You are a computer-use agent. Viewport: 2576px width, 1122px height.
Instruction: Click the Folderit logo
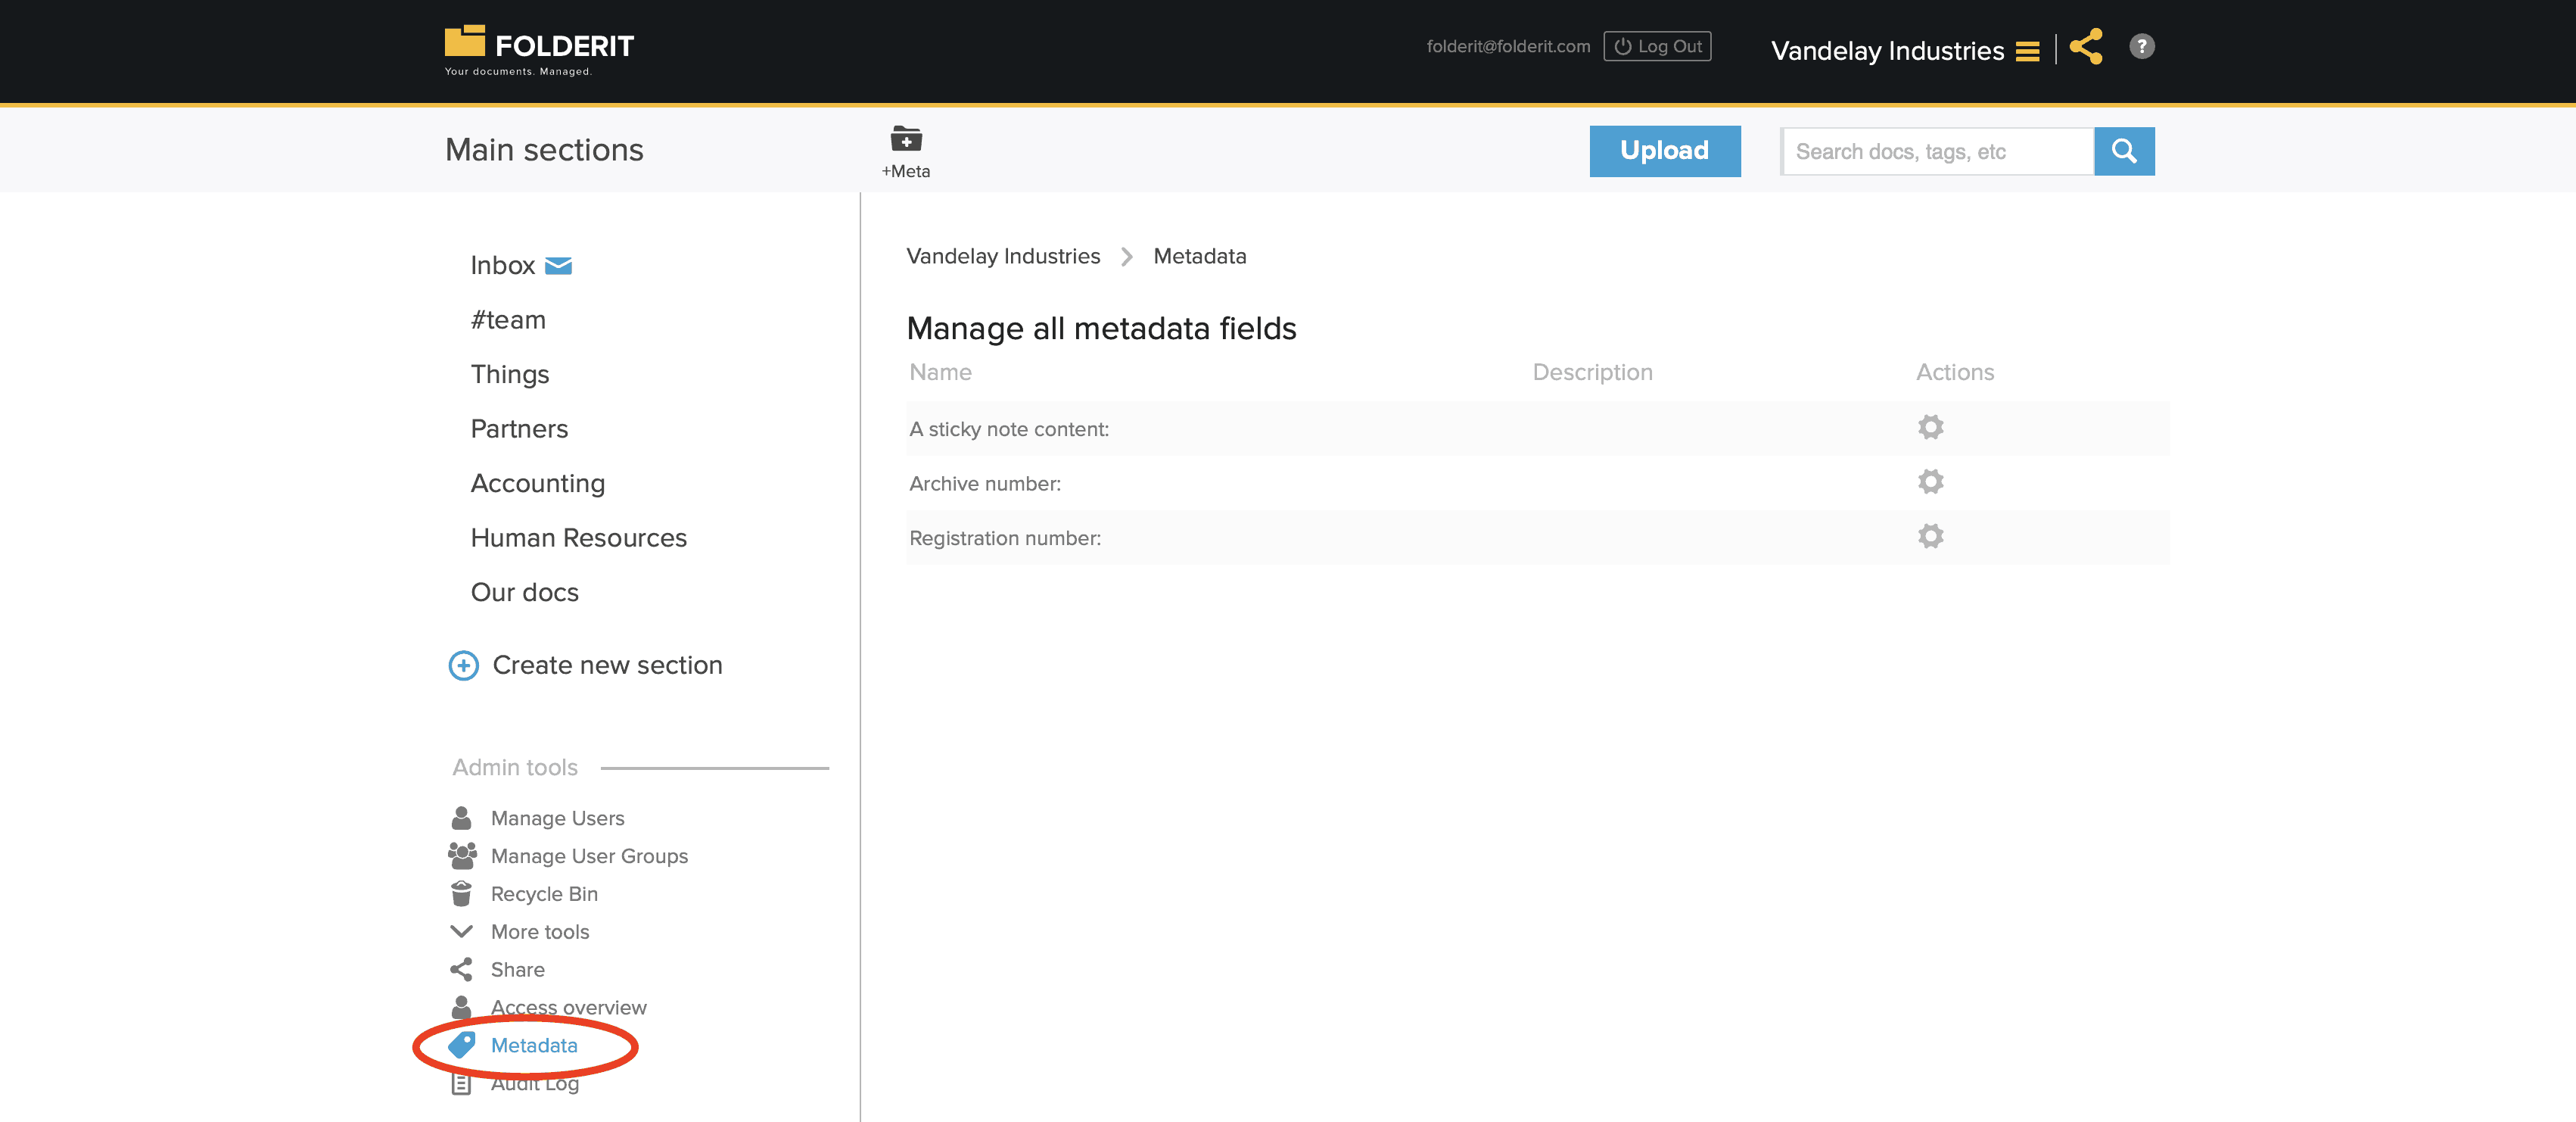(539, 50)
